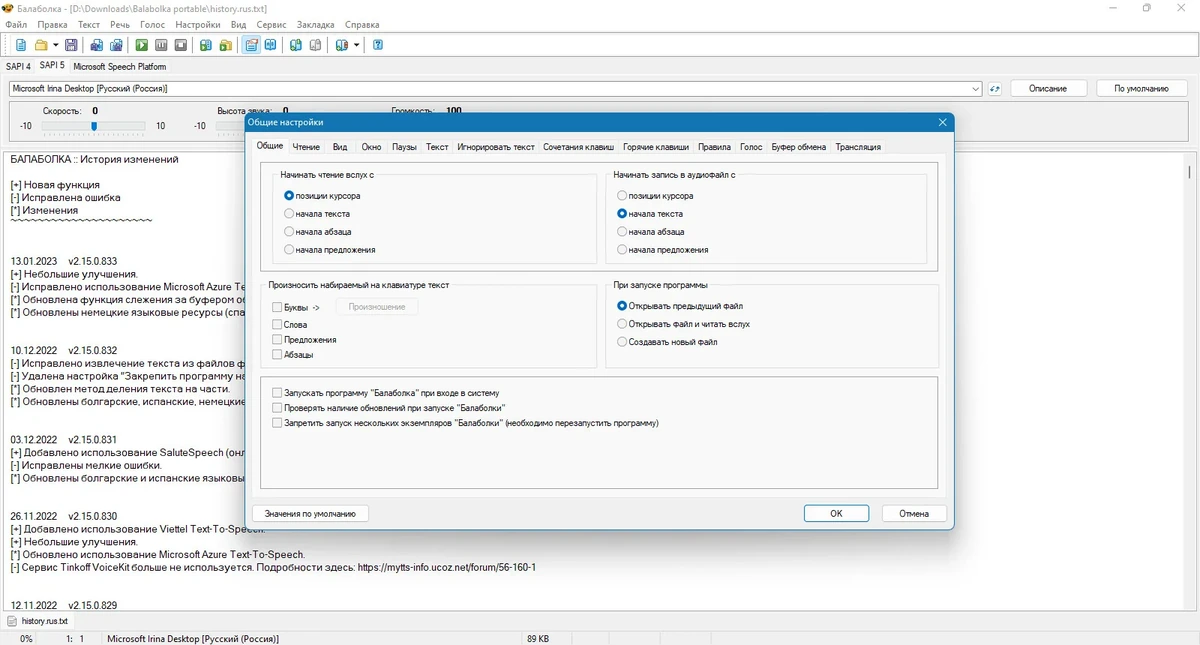The image size is (1200, 645).
Task: Start reading aloud with green Play icon
Action: tap(142, 45)
